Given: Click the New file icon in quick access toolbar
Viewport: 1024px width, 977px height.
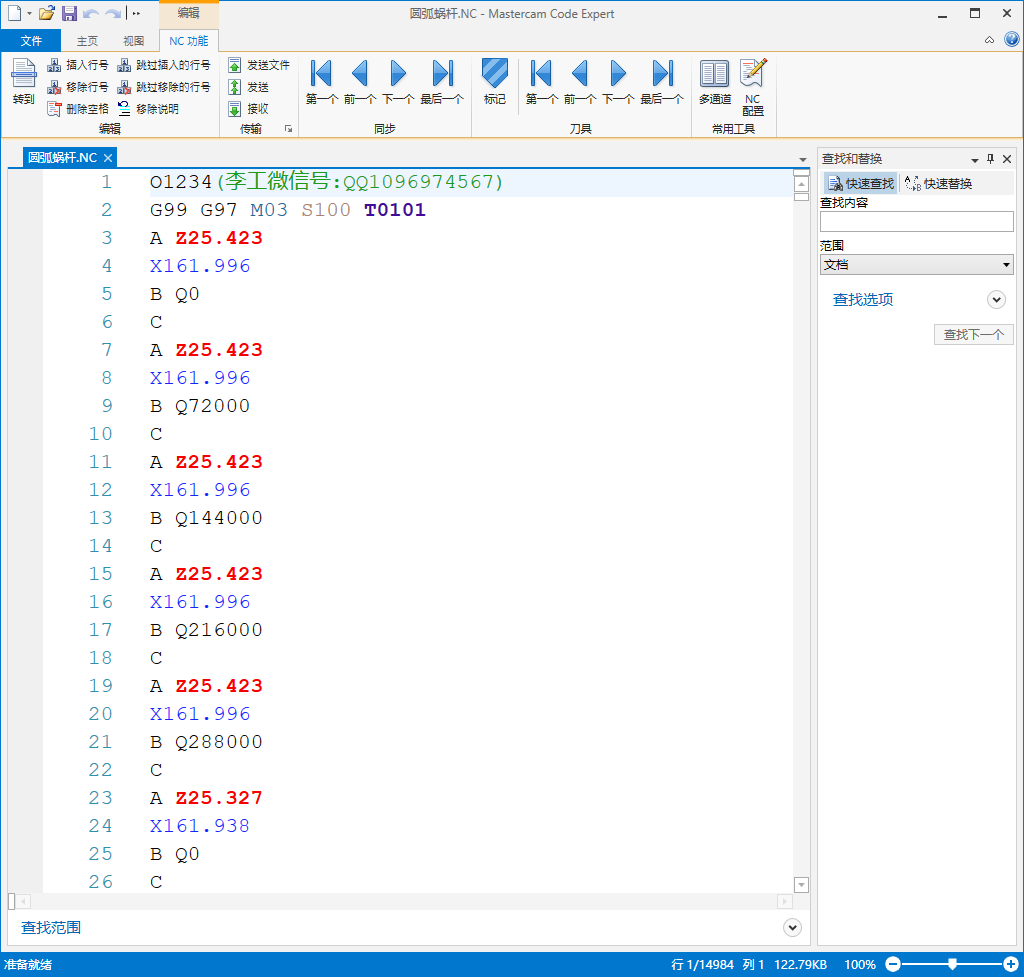Looking at the screenshot, I should tap(14, 13).
